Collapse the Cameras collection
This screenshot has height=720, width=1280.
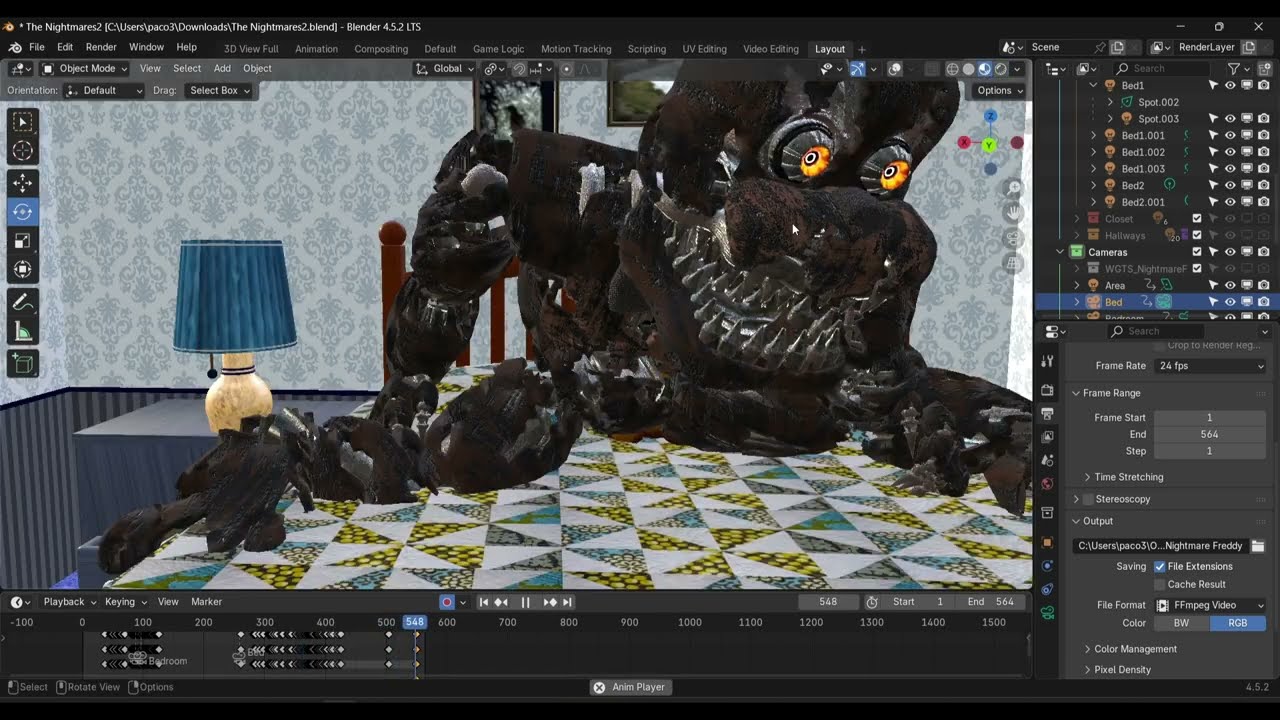pos(1060,252)
